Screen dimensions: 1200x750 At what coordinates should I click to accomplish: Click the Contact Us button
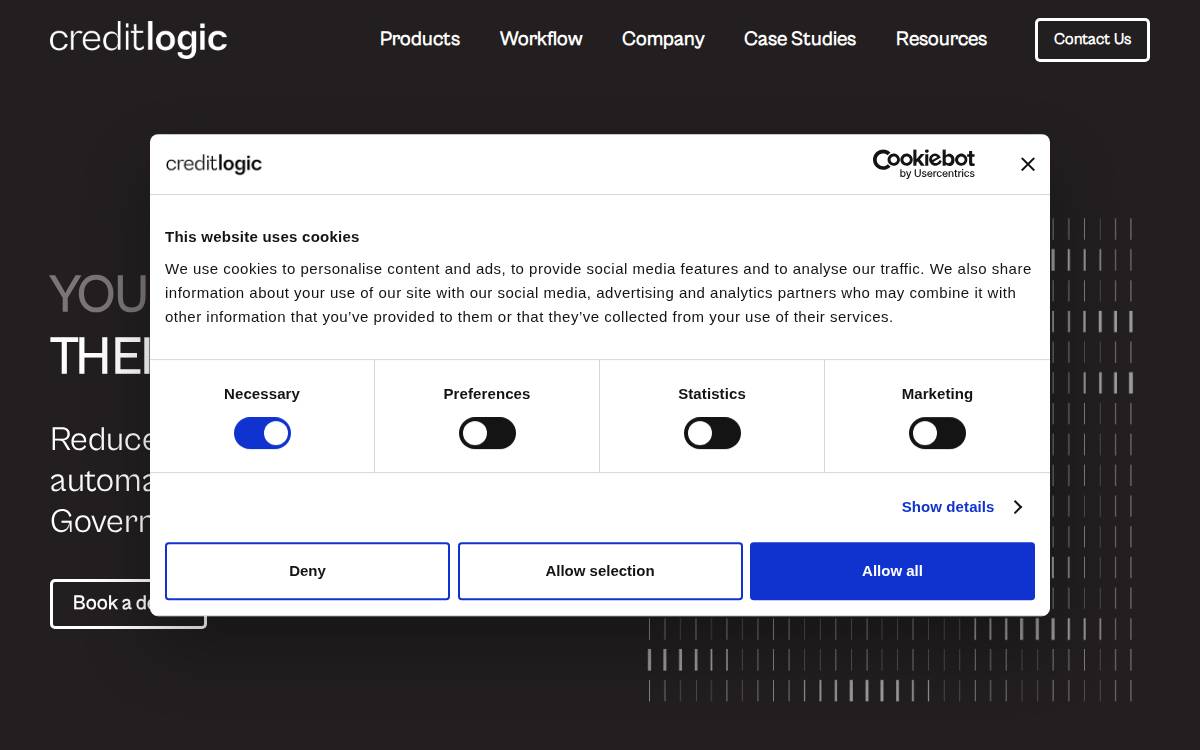[x=1092, y=40]
